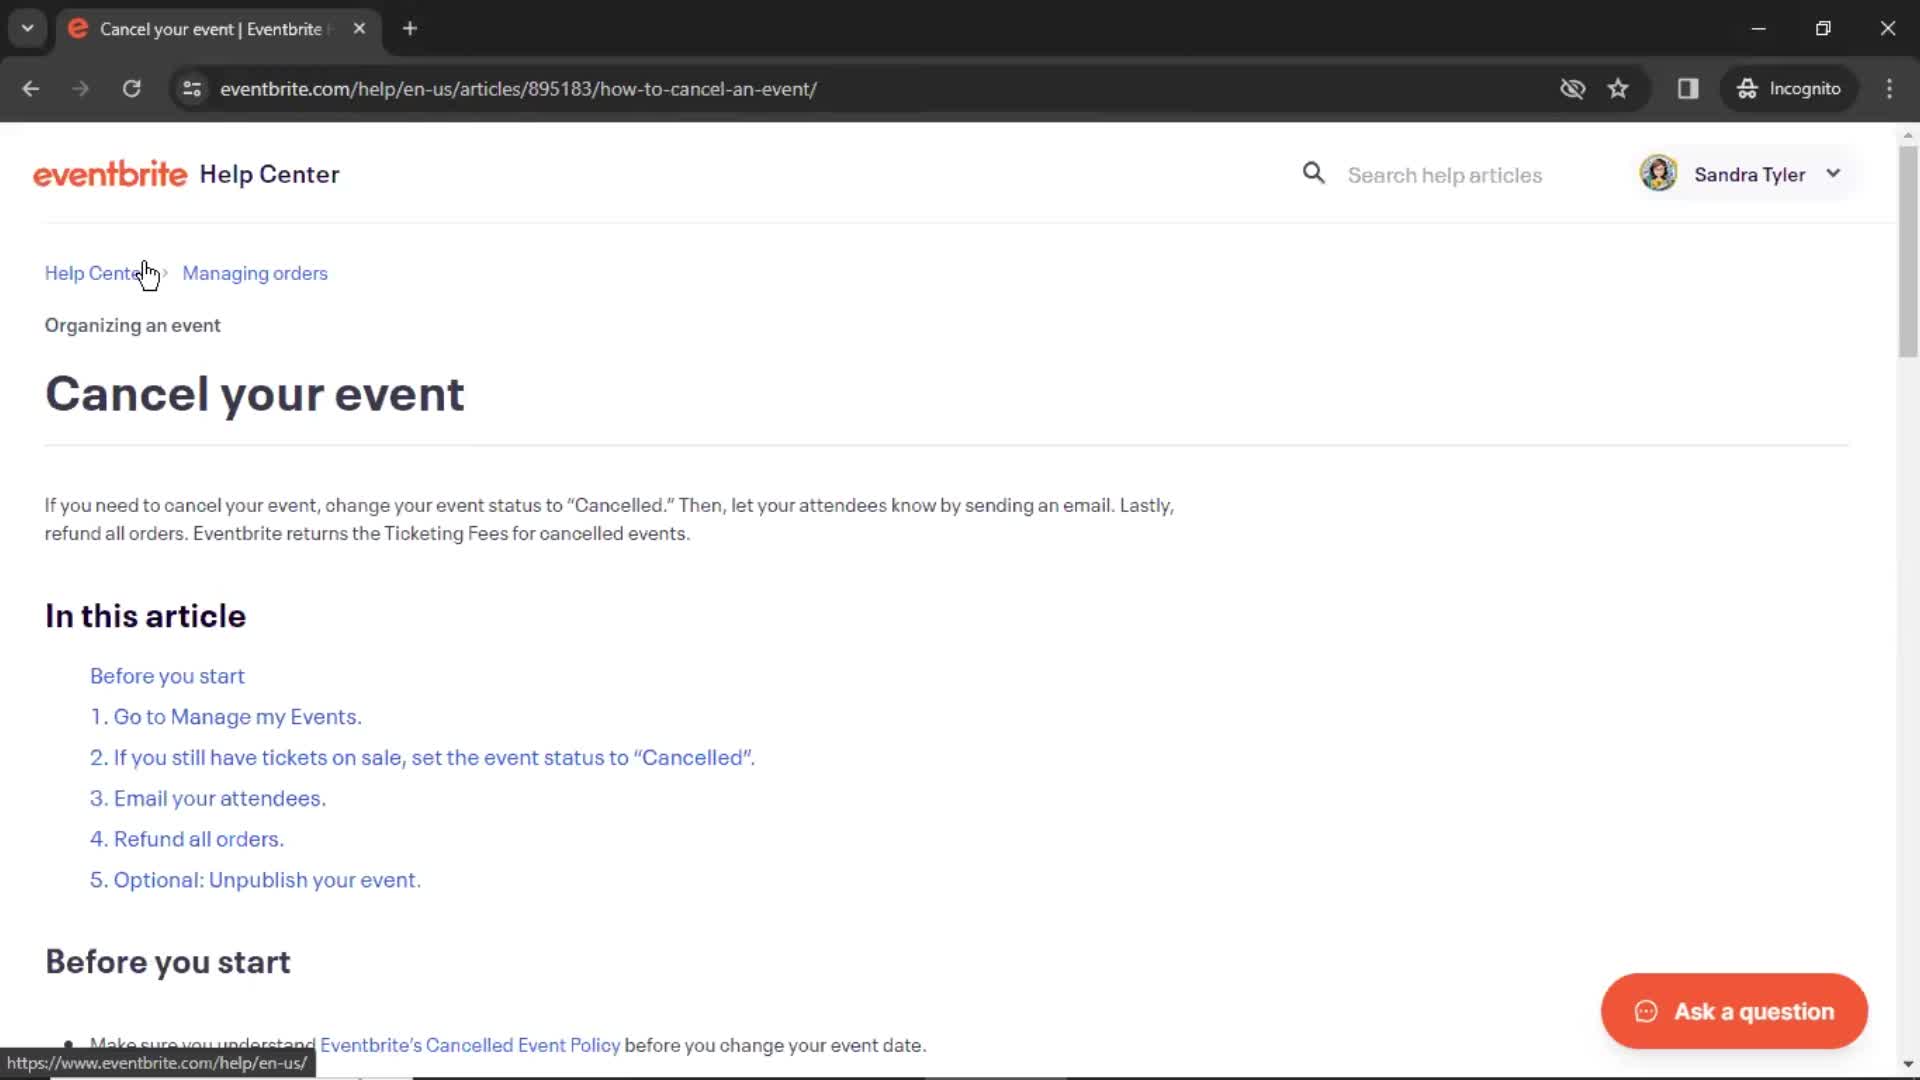1920x1080 pixels.
Task: Click the third-party cookies blocked eye icon
Action: point(1572,89)
